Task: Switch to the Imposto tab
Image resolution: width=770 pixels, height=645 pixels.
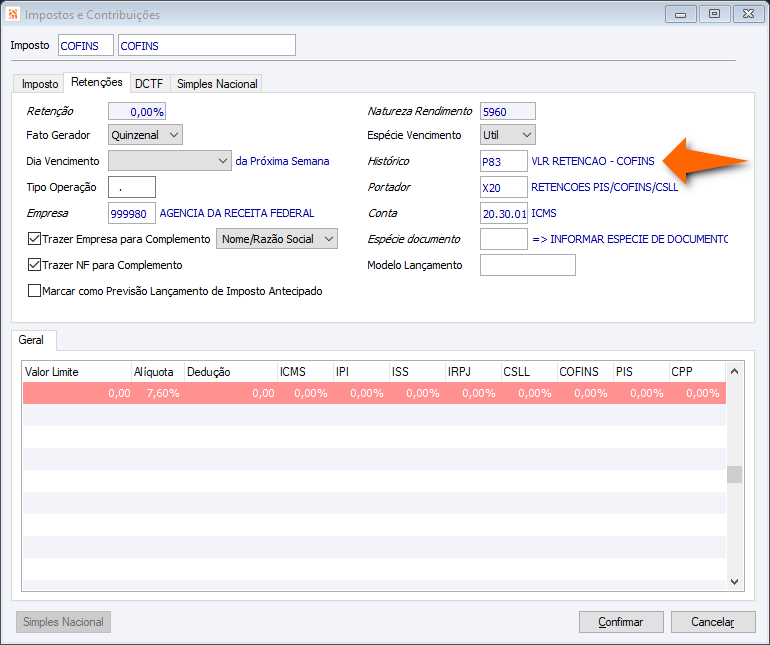Action: click(40, 84)
